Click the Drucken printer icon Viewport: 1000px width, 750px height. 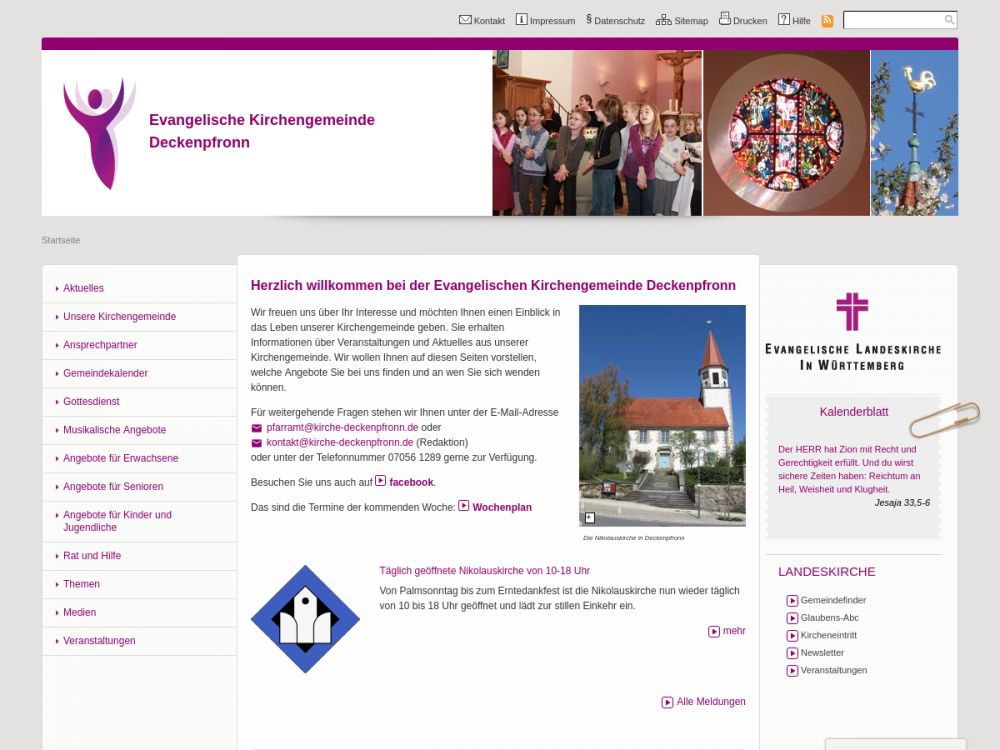725,19
